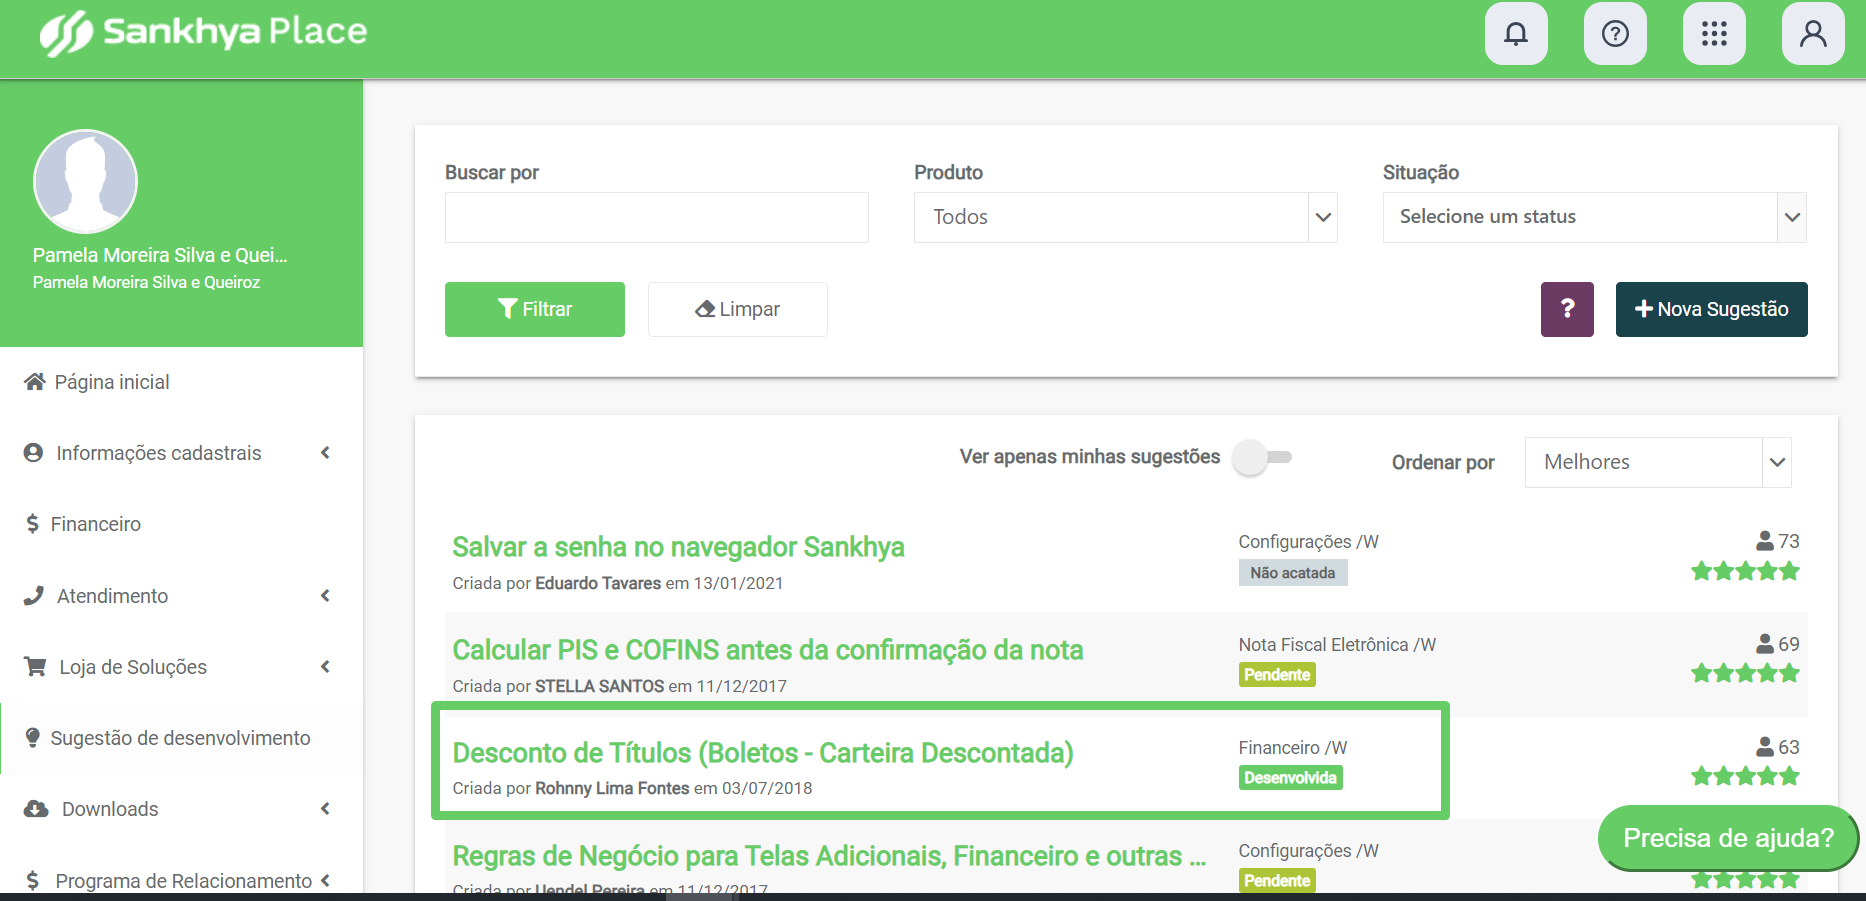Click the dollar icon beside Financeiro
Screen dimensions: 1866x901
[x=32, y=524]
